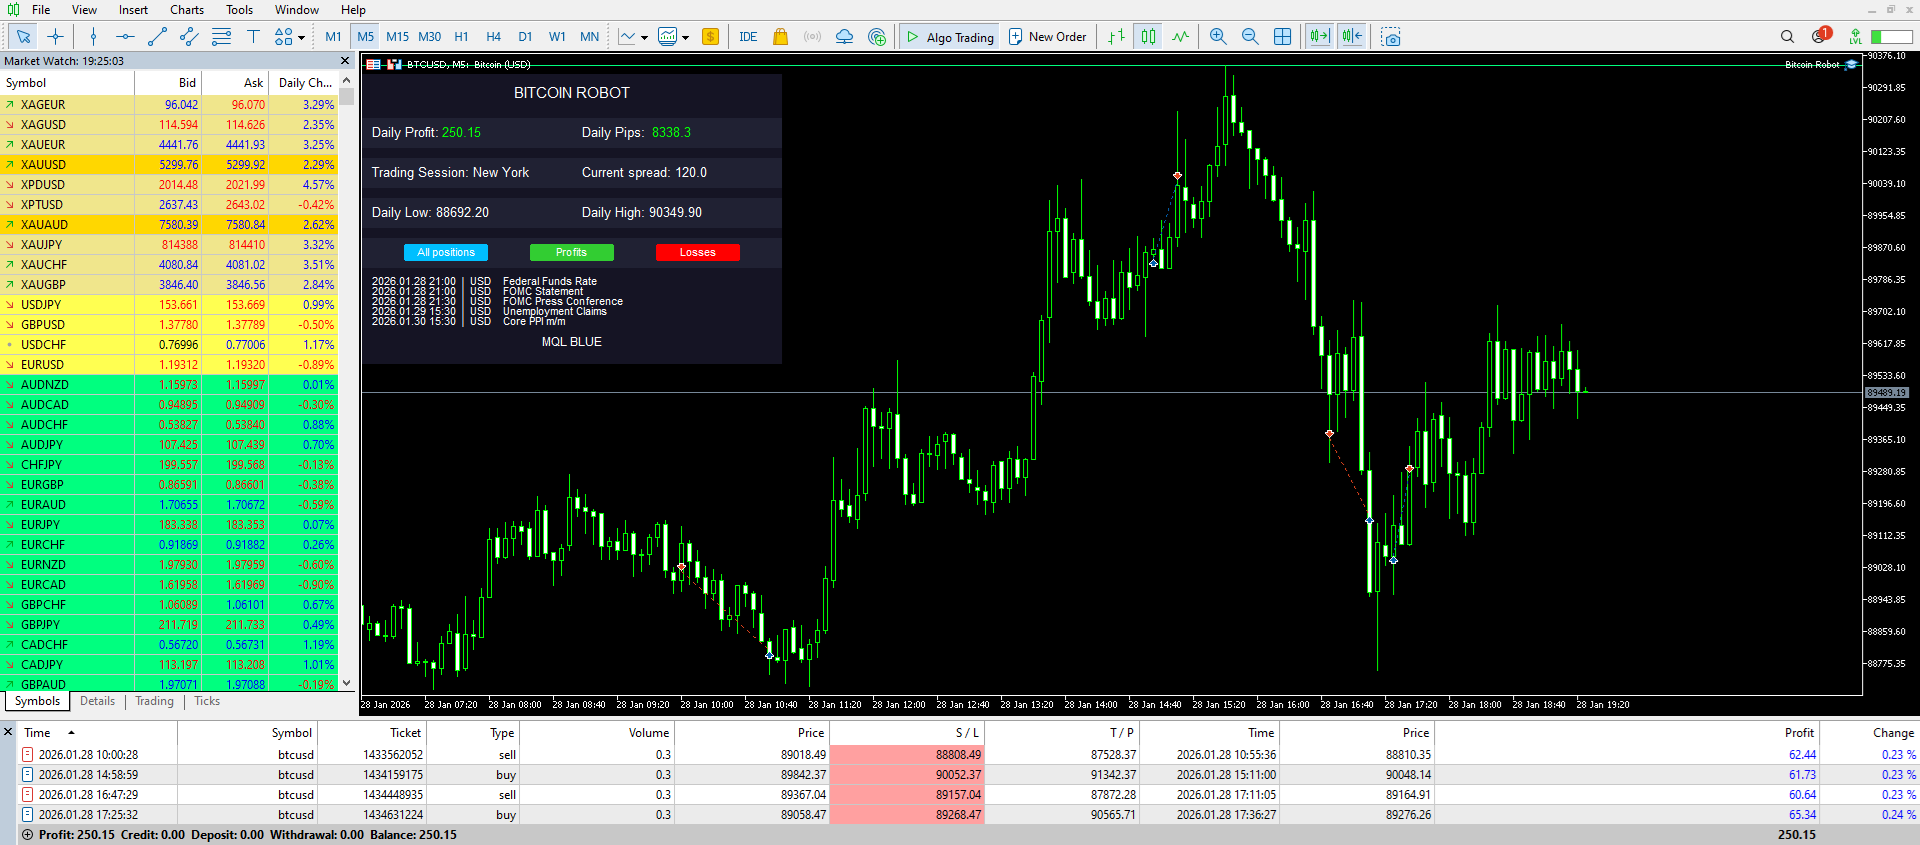Take a chart screenshot
This screenshot has height=845, width=1920.
1390,37
